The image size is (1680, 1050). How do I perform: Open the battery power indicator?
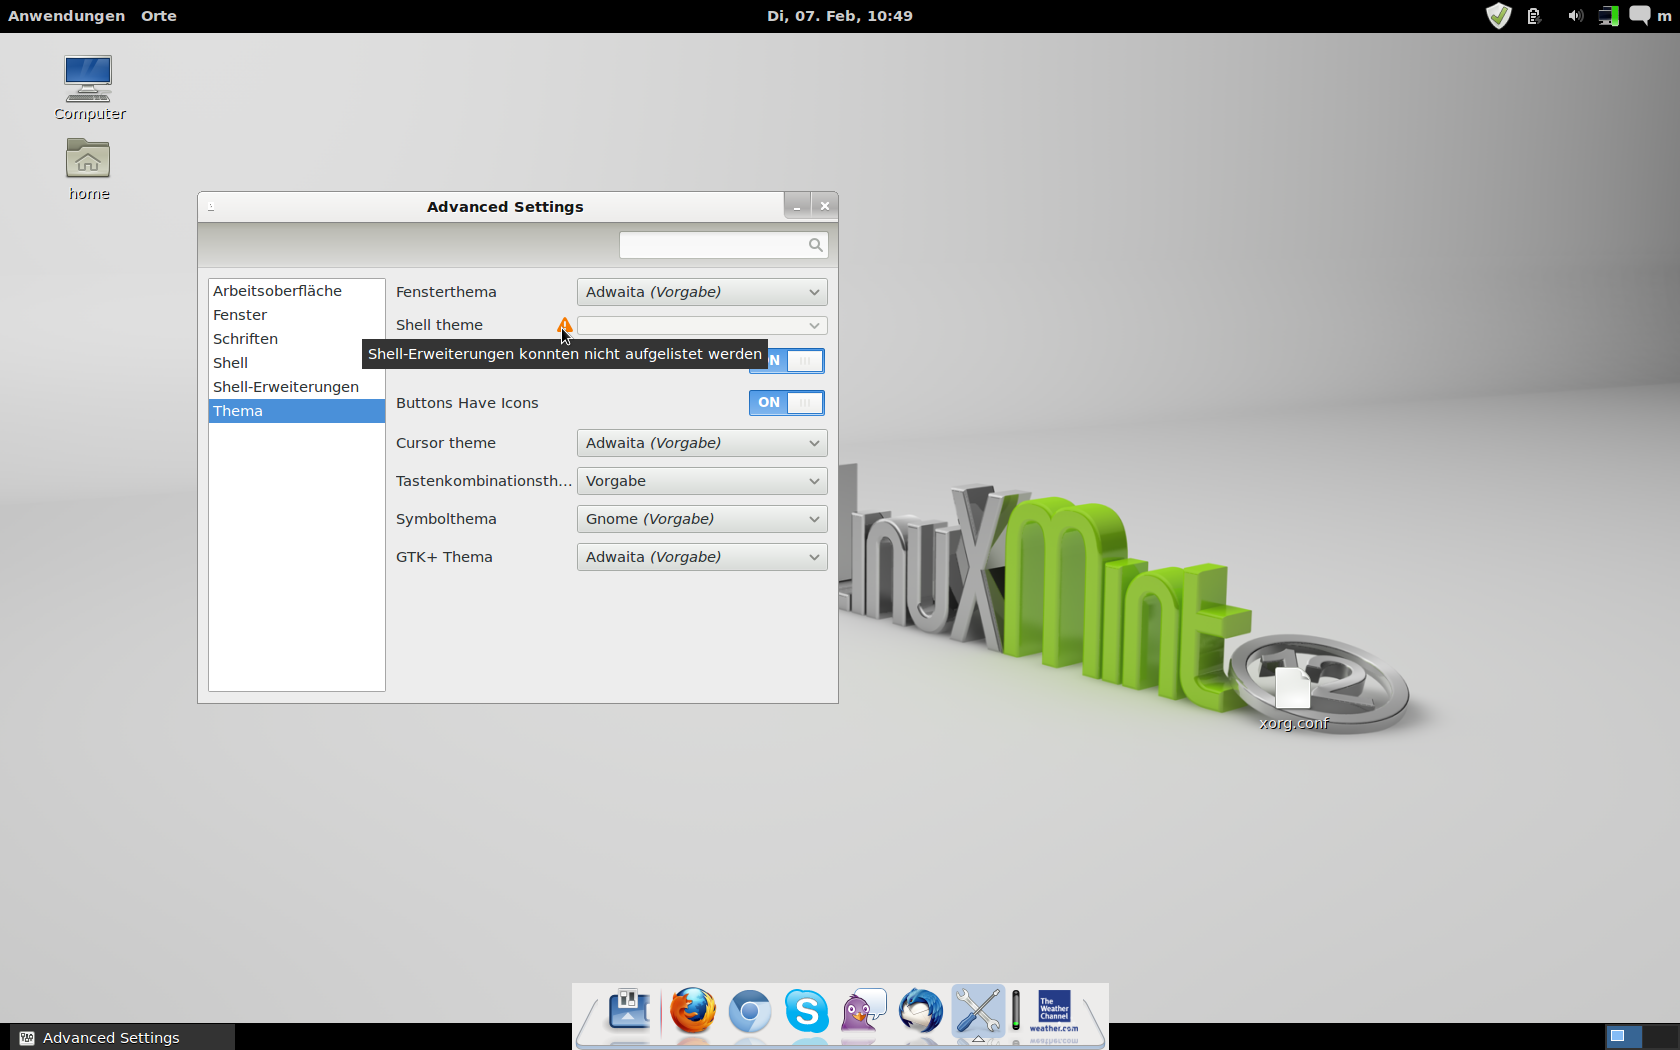tap(1534, 16)
